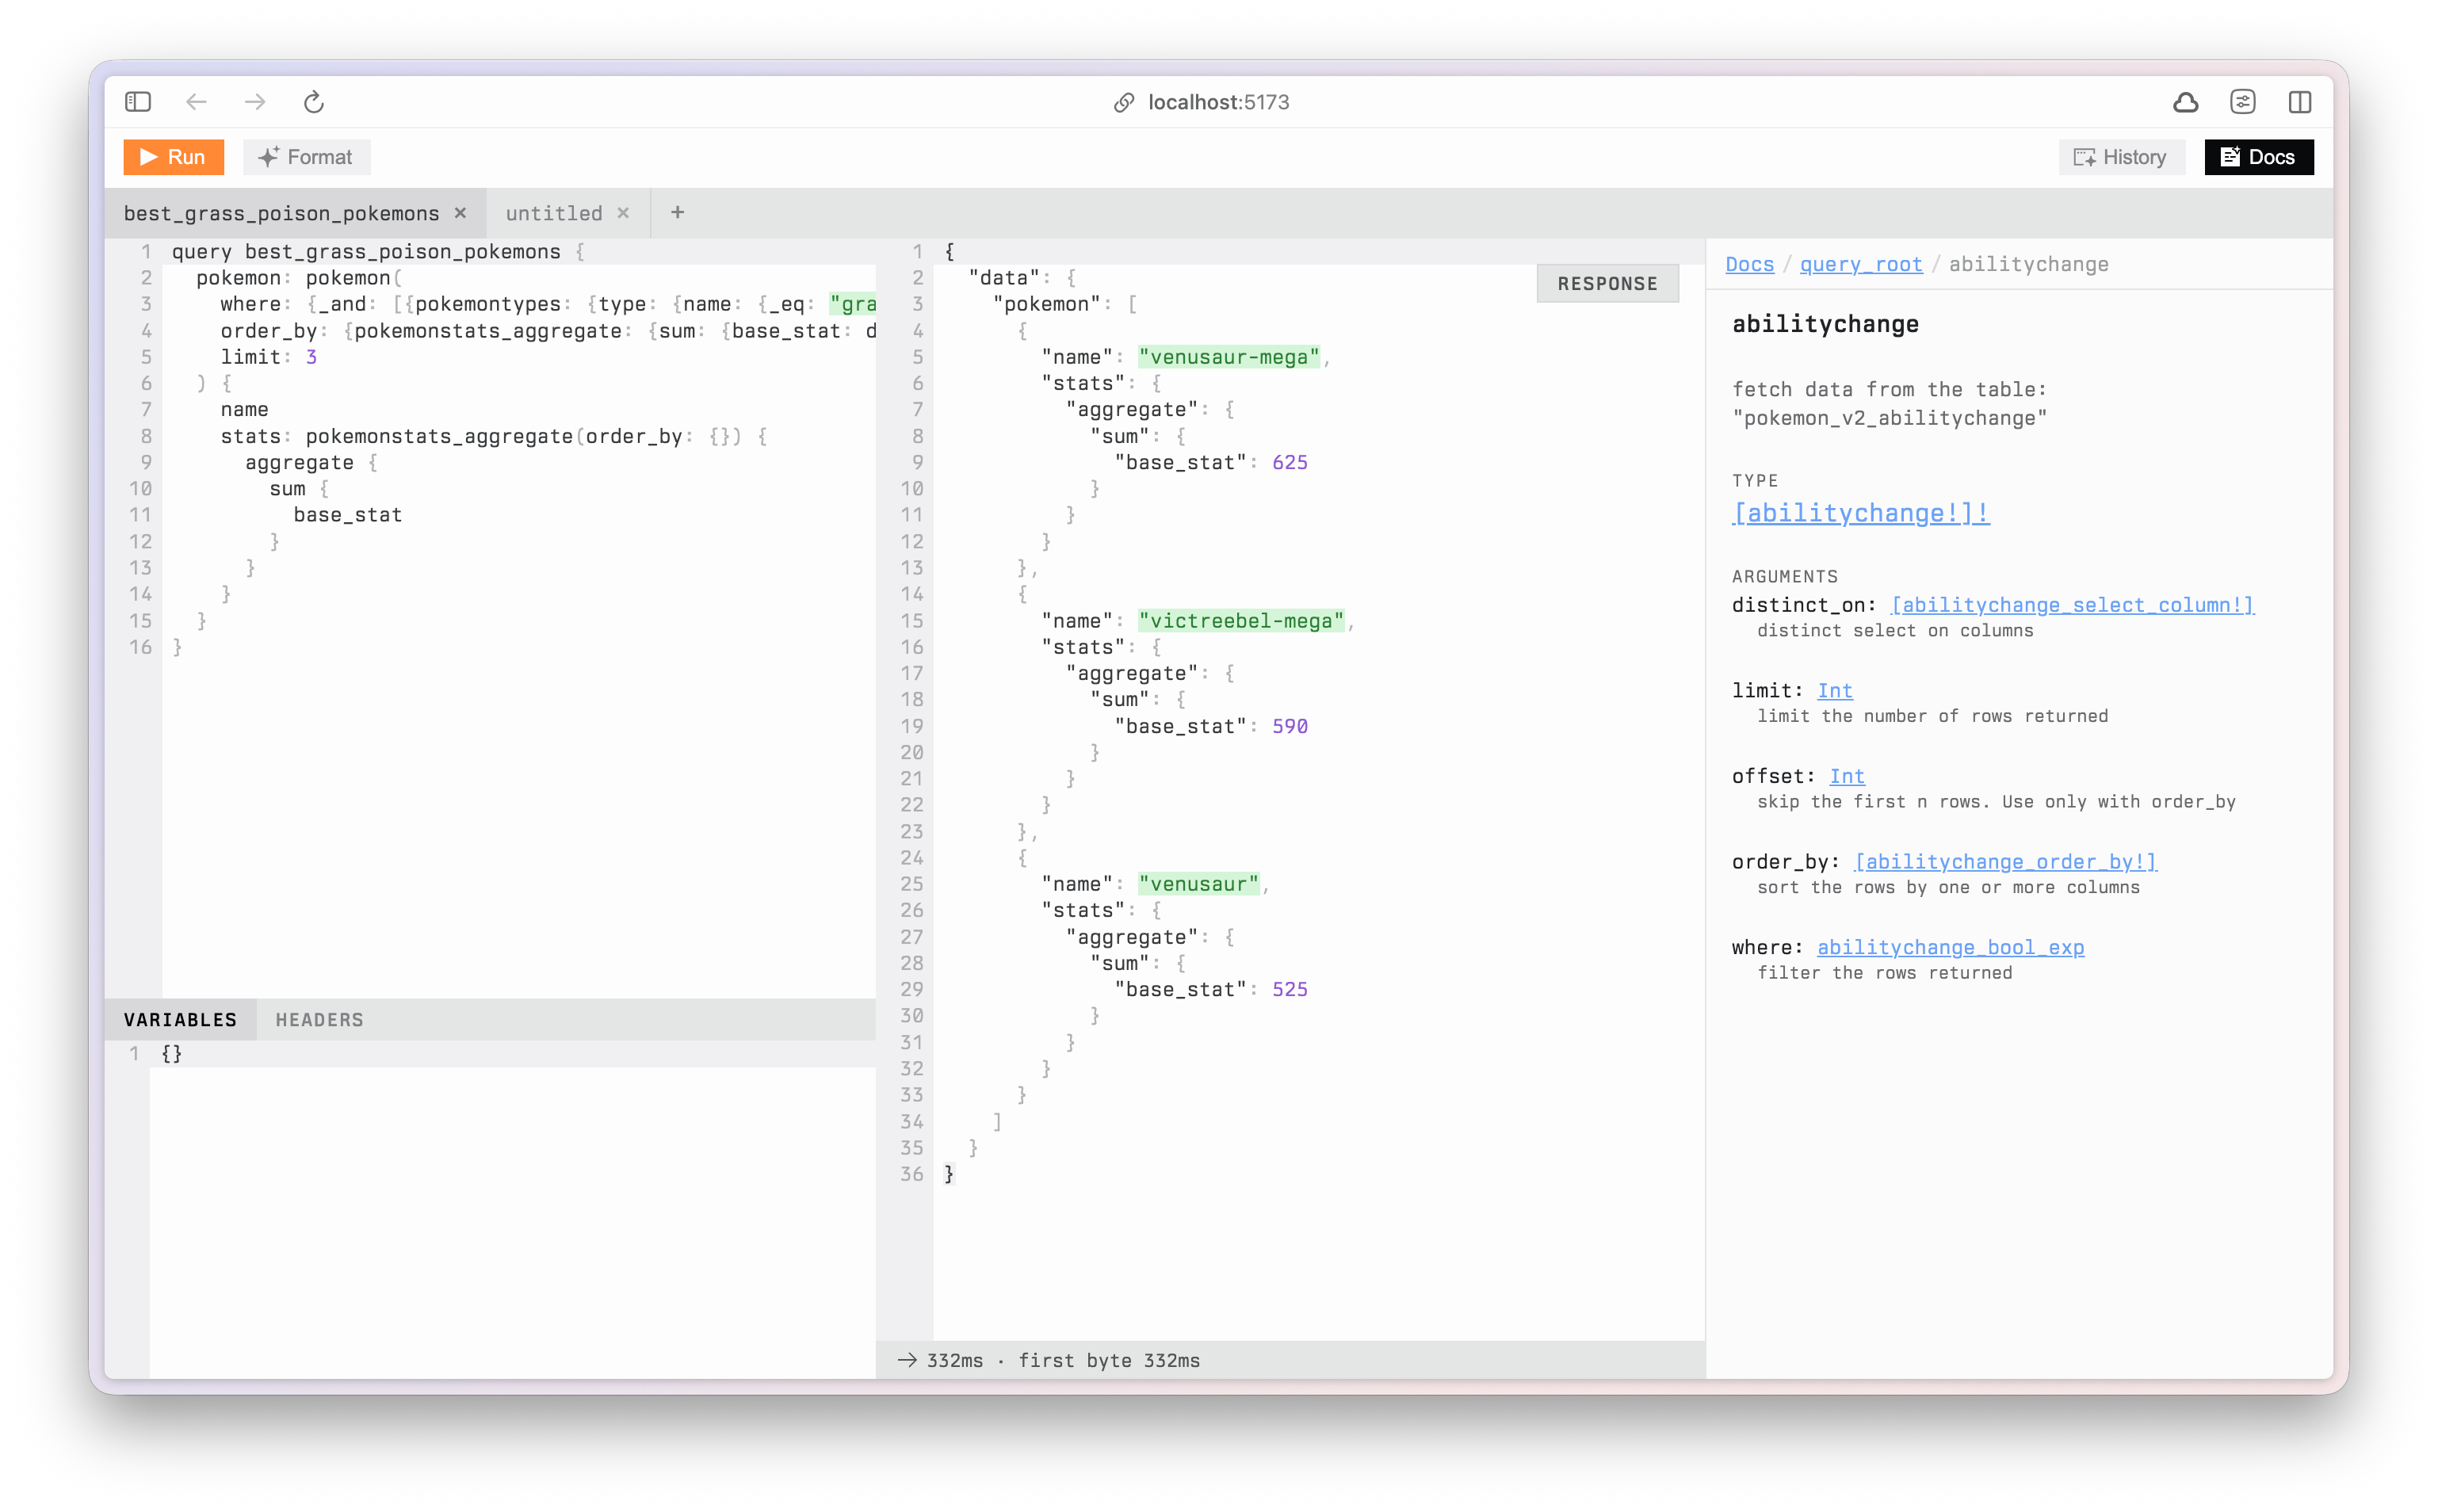Close the best_grass_poison_pokemons tab
2438x1512 pixels.
click(461, 213)
